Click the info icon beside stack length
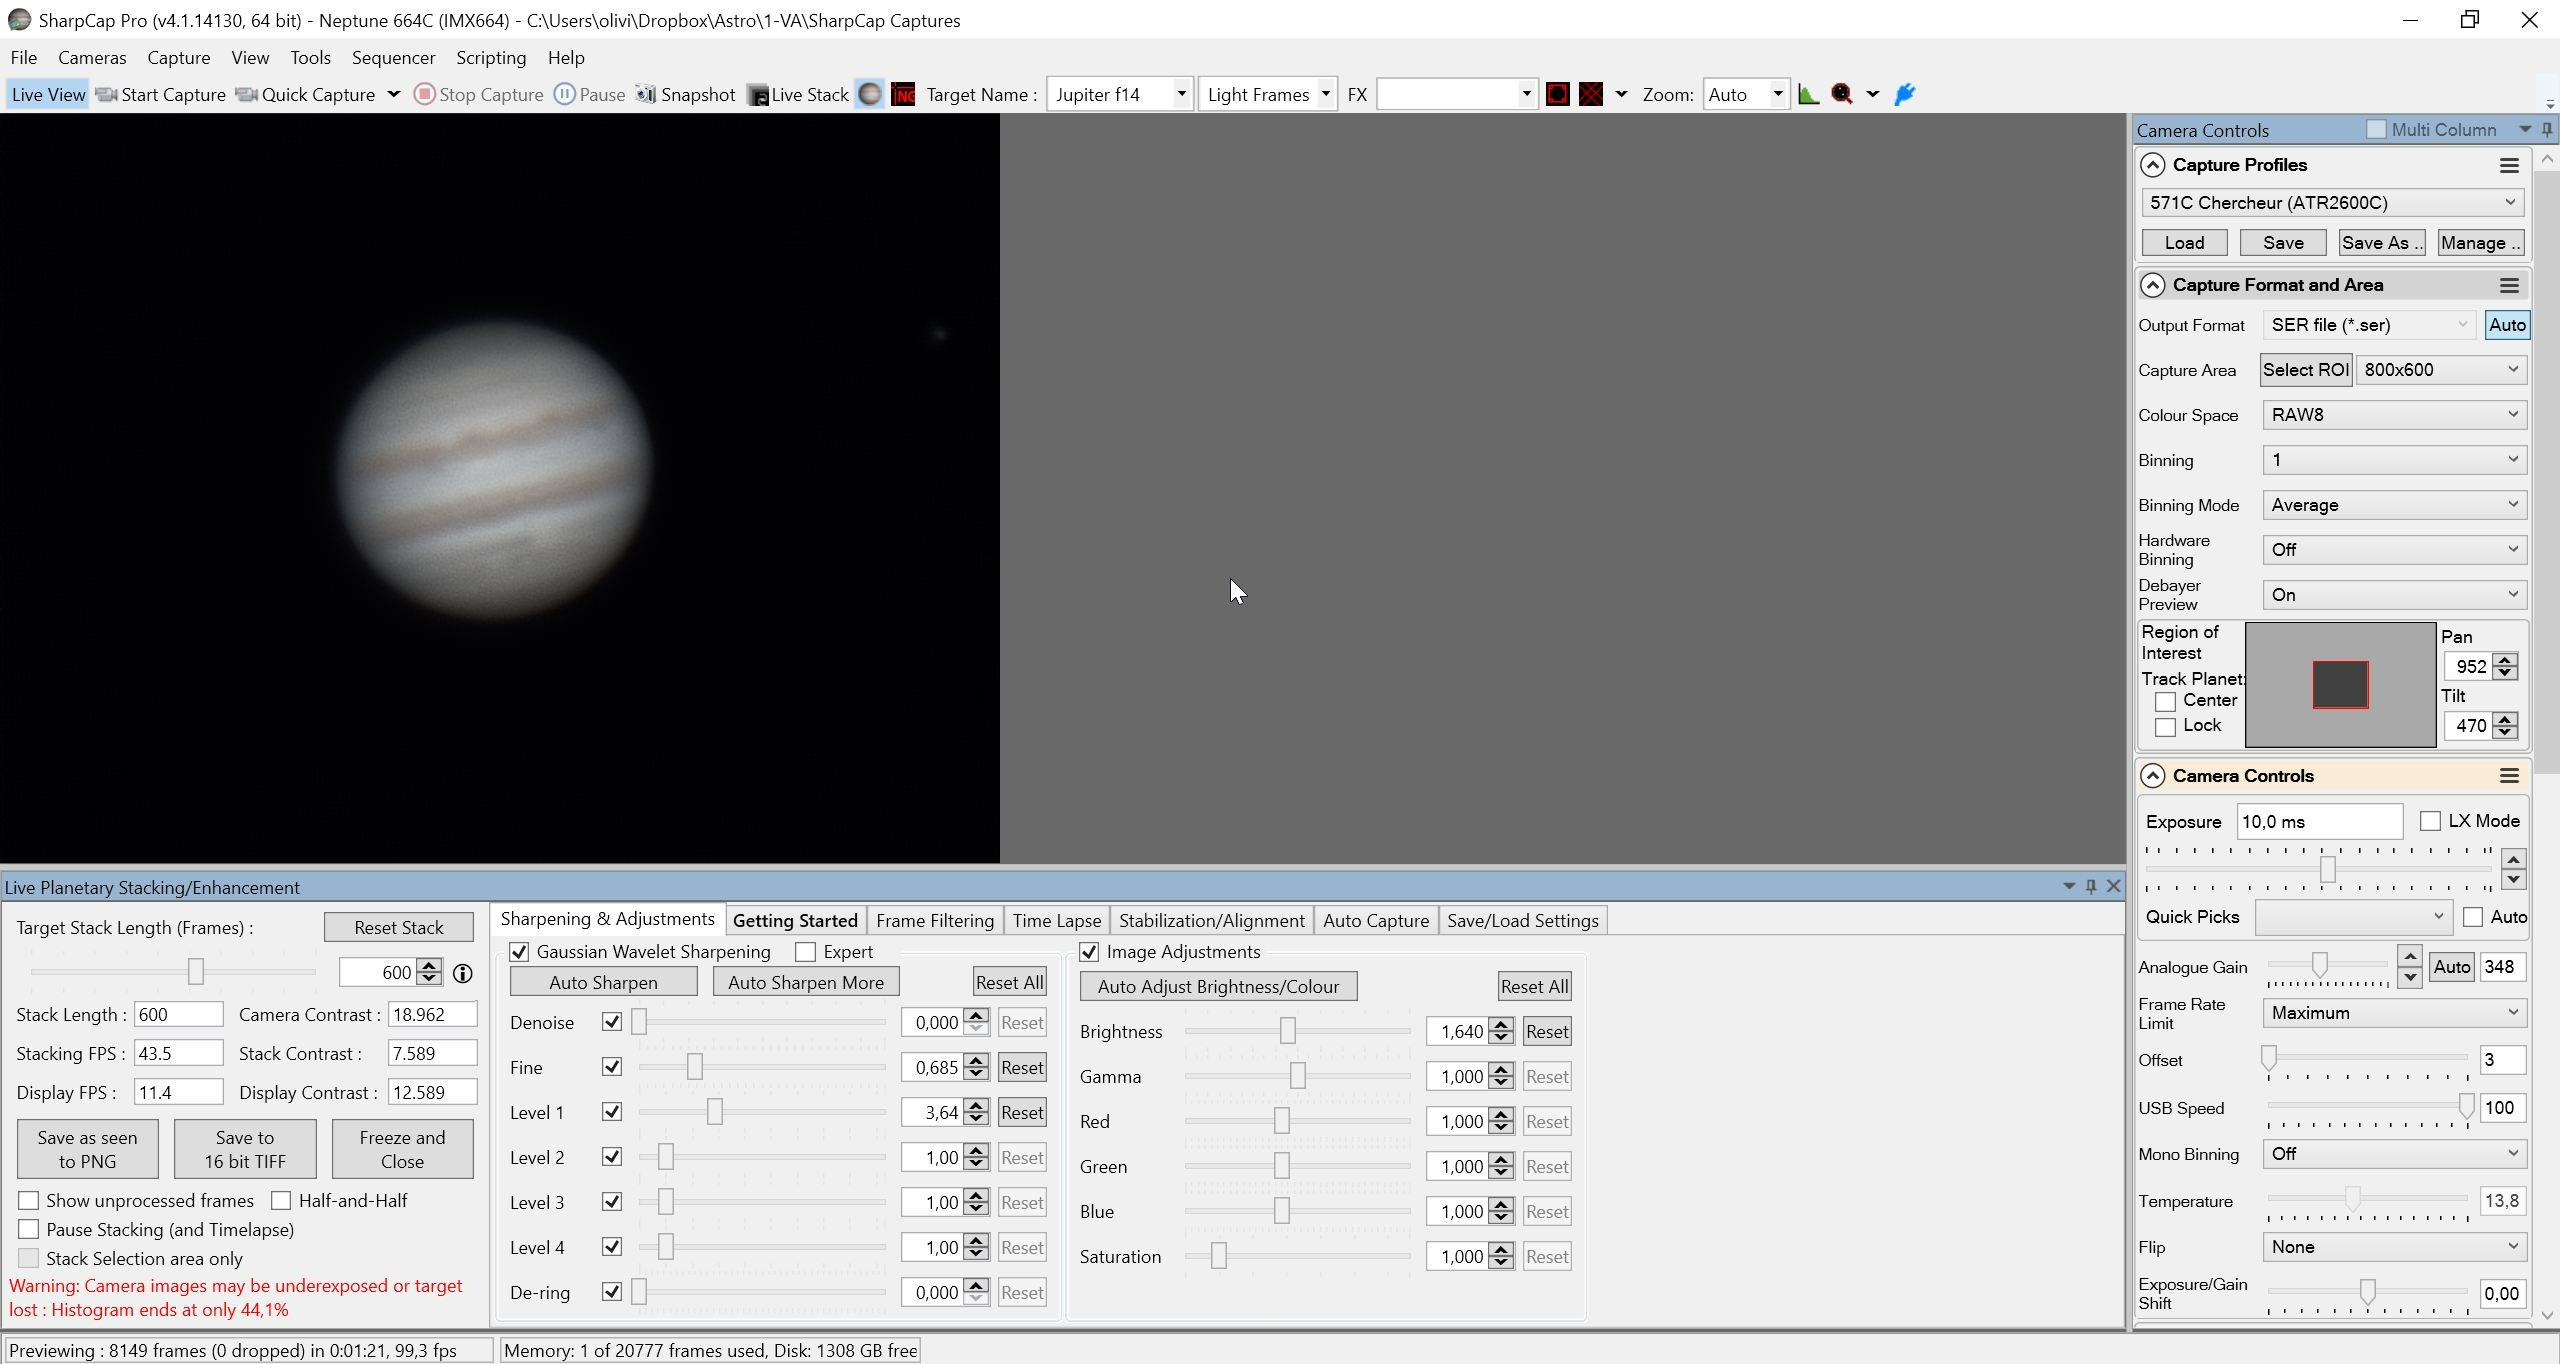Screen dimensions: 2560x1364 [462, 973]
